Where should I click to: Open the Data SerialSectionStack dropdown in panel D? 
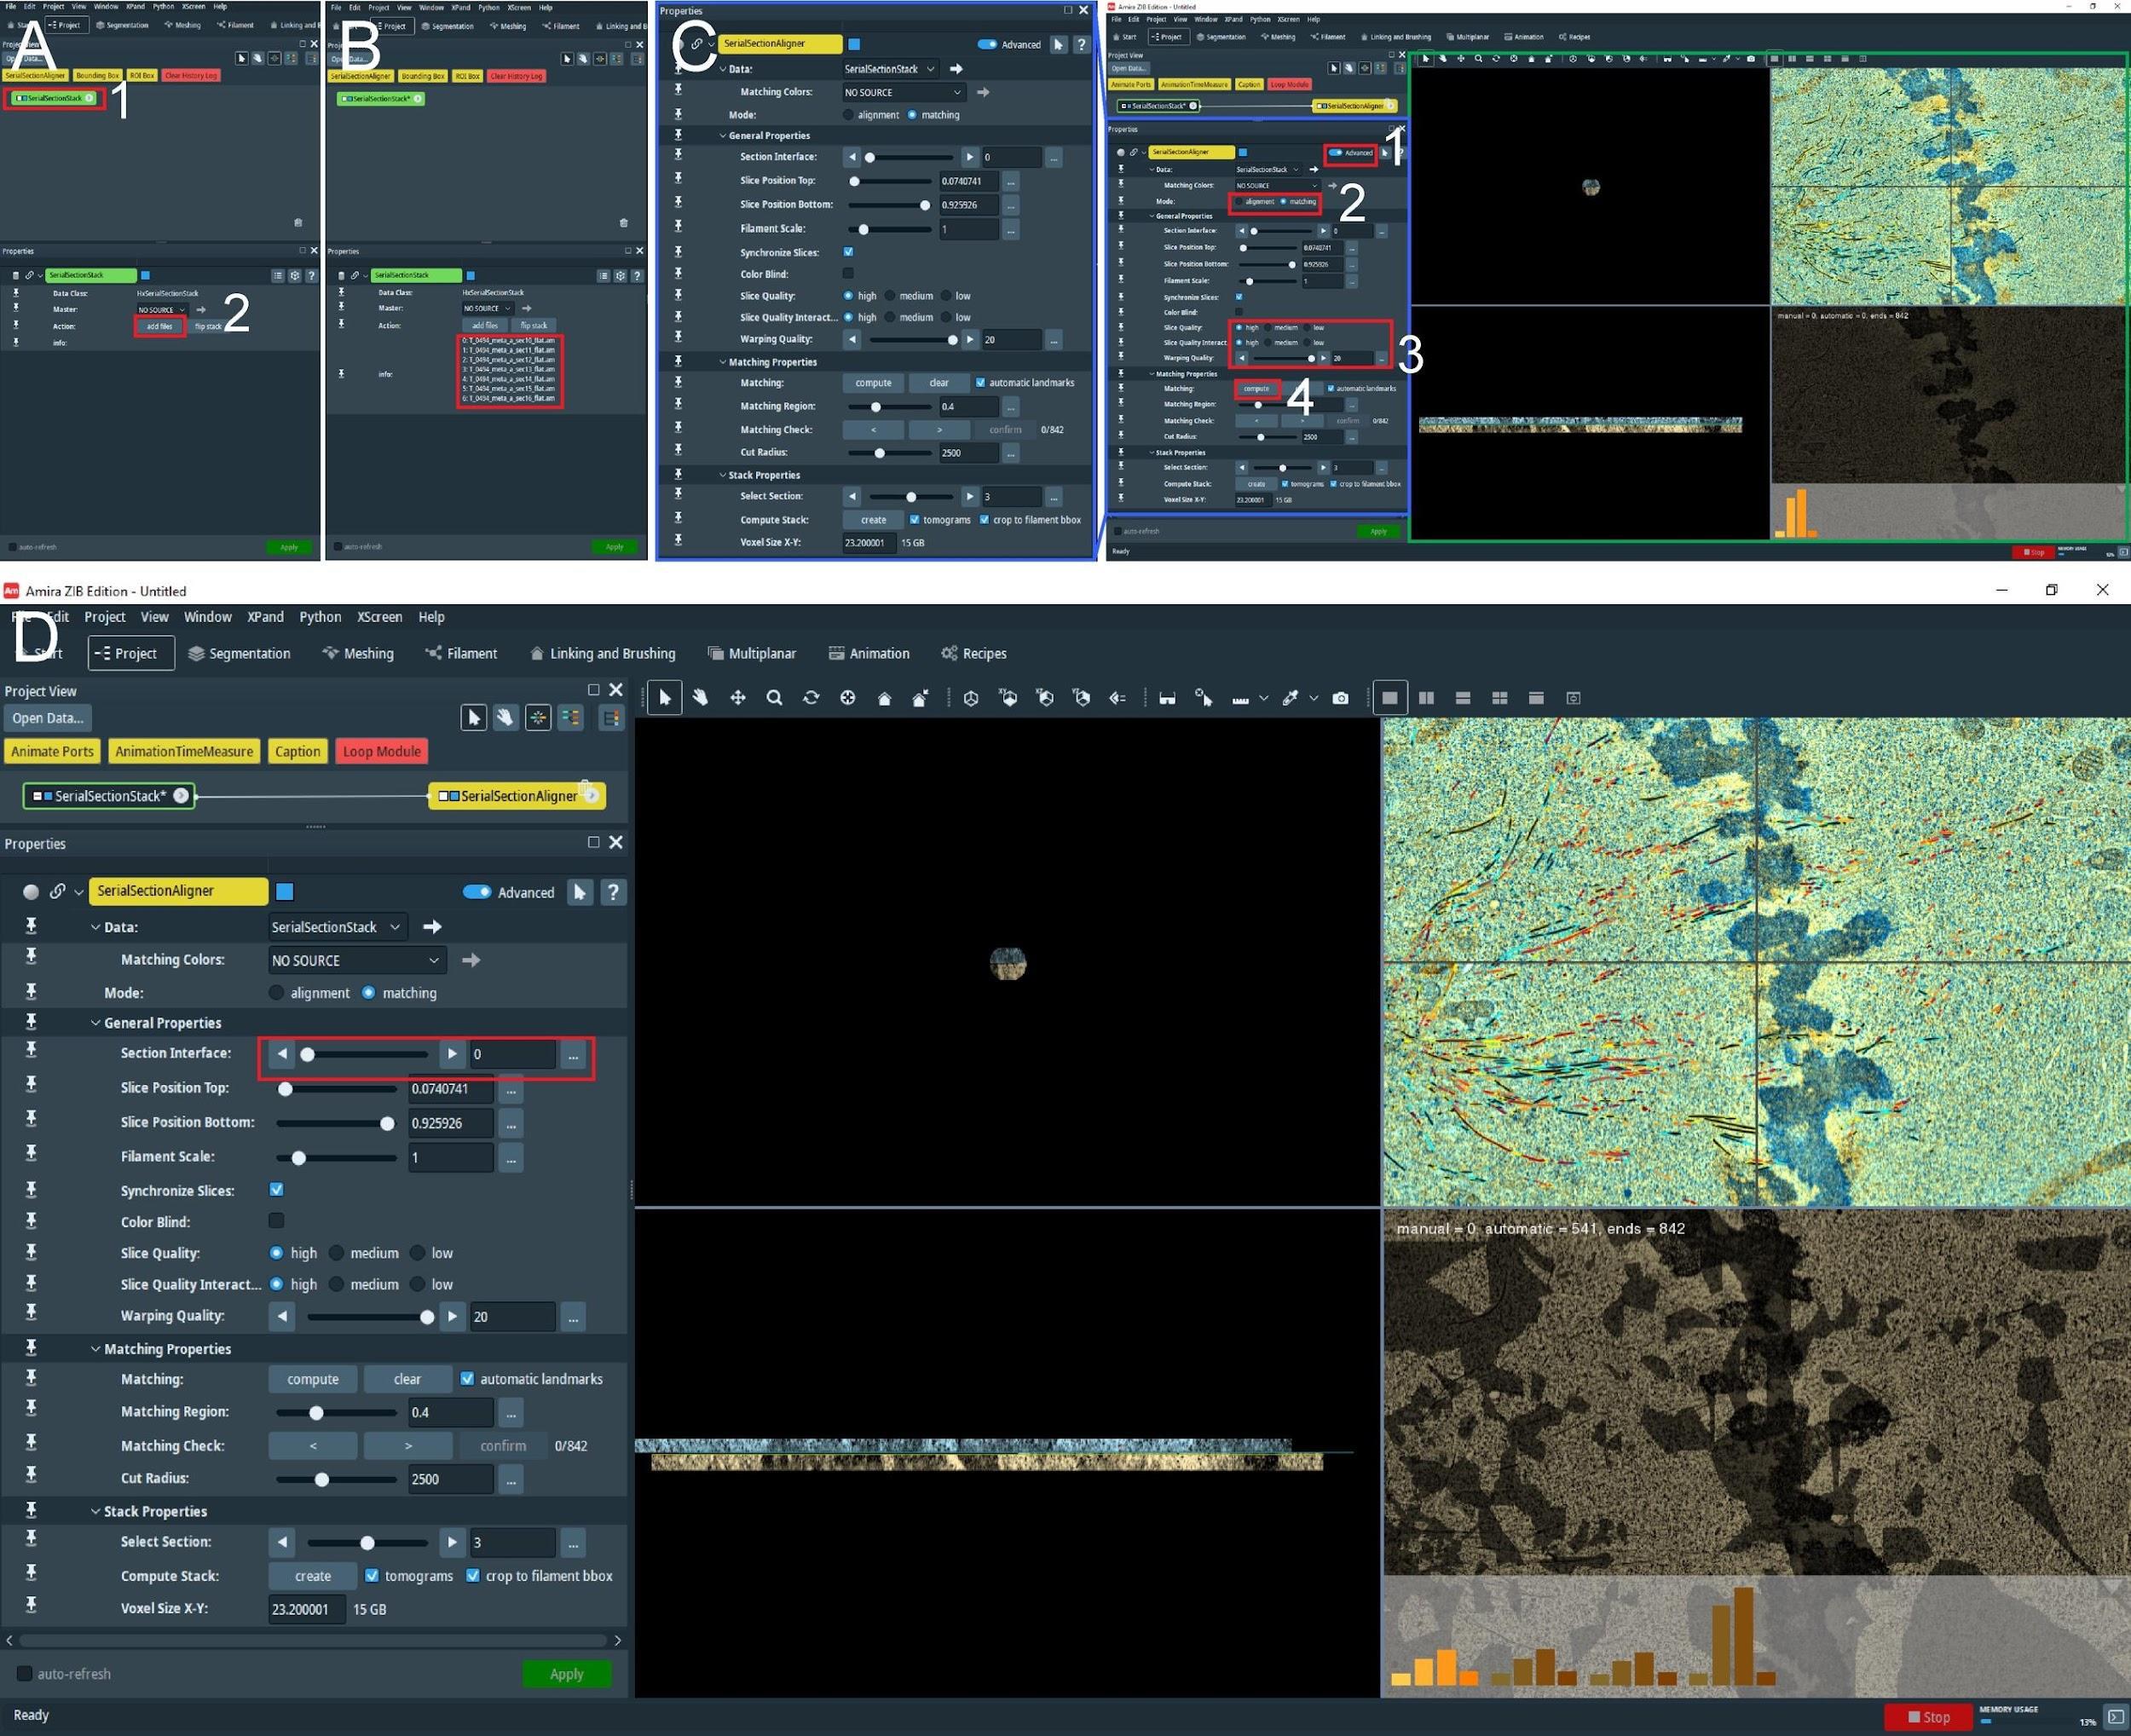[338, 927]
